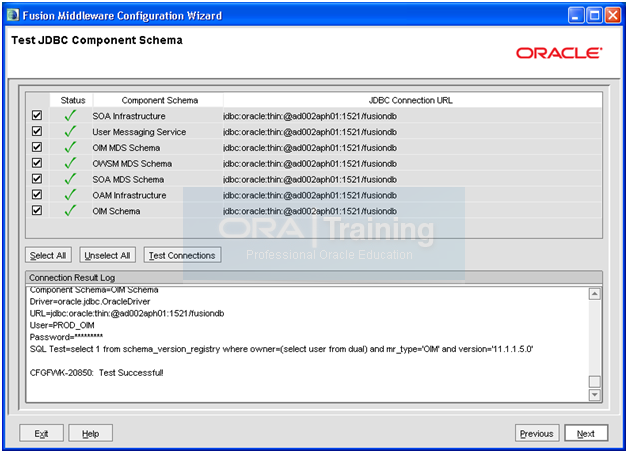Click the JDBC URL for OIM Schema row
This screenshot has height=453, width=628.
(310, 211)
